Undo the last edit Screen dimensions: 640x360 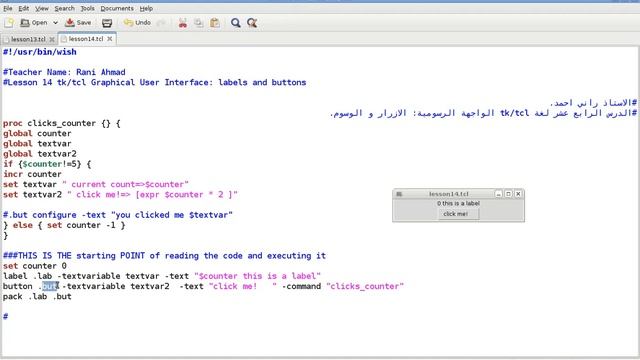(138, 23)
